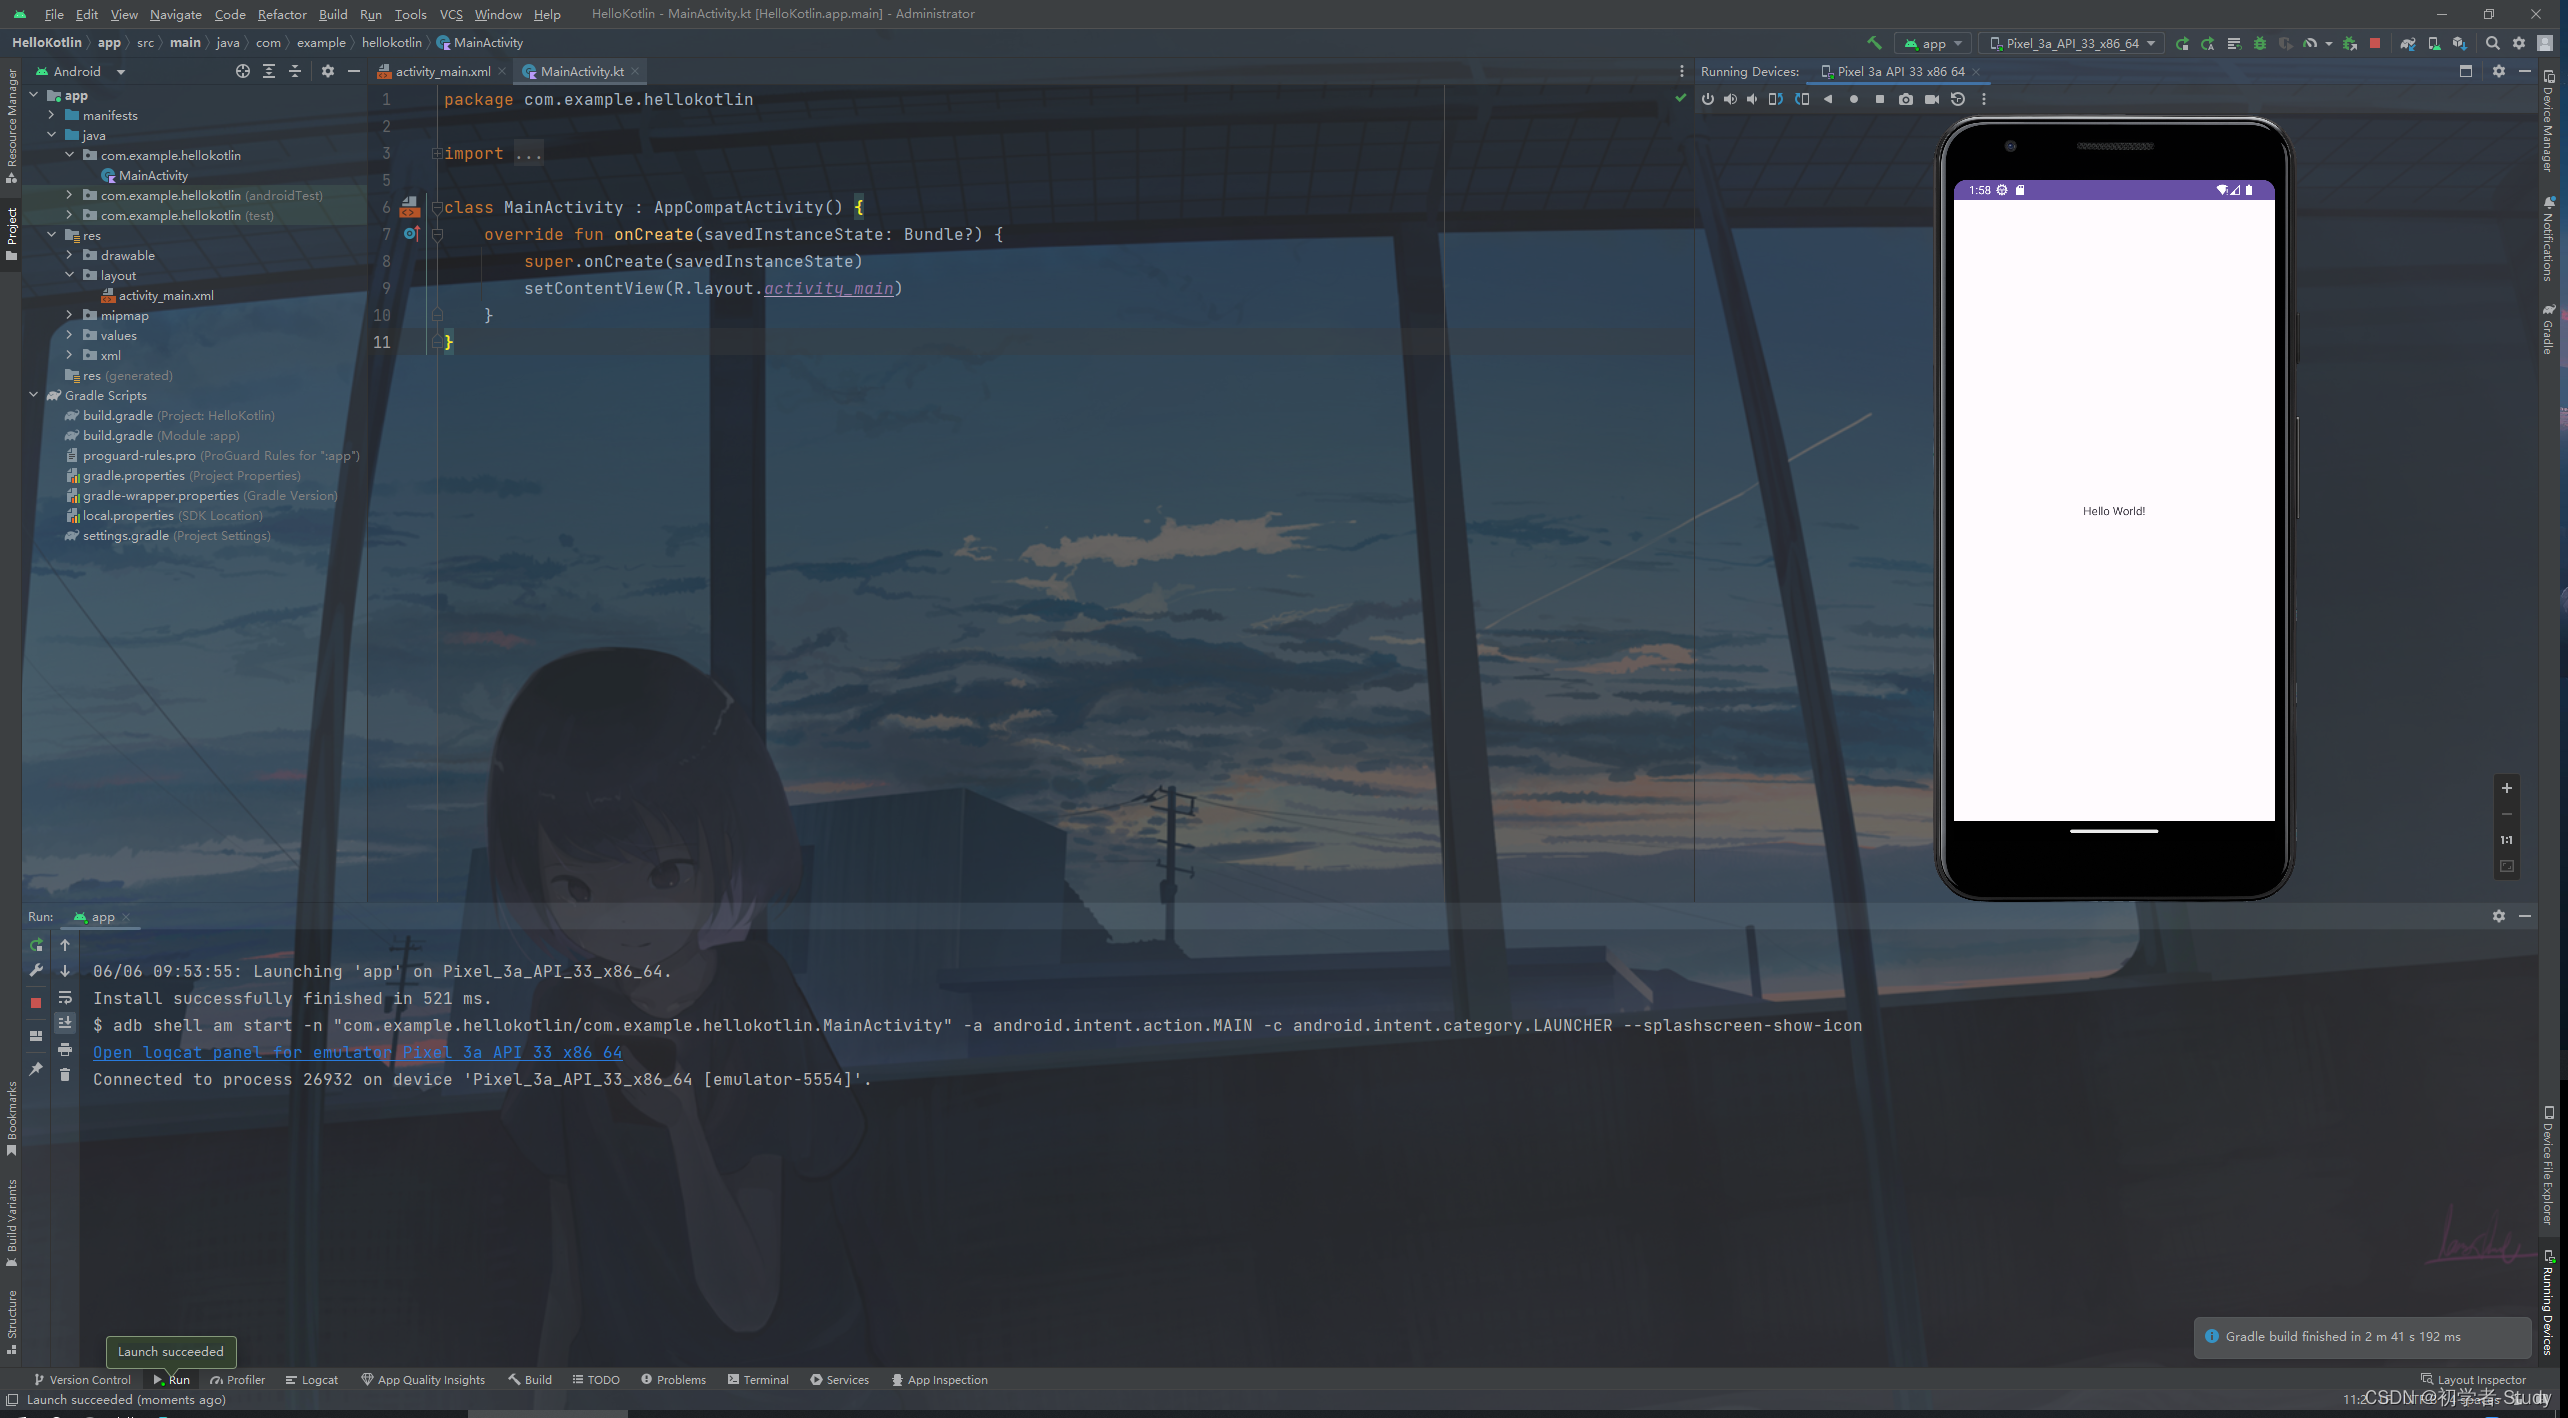2568x1418 pixels.
Task: Start emulator screen recording icon
Action: [x=1932, y=99]
